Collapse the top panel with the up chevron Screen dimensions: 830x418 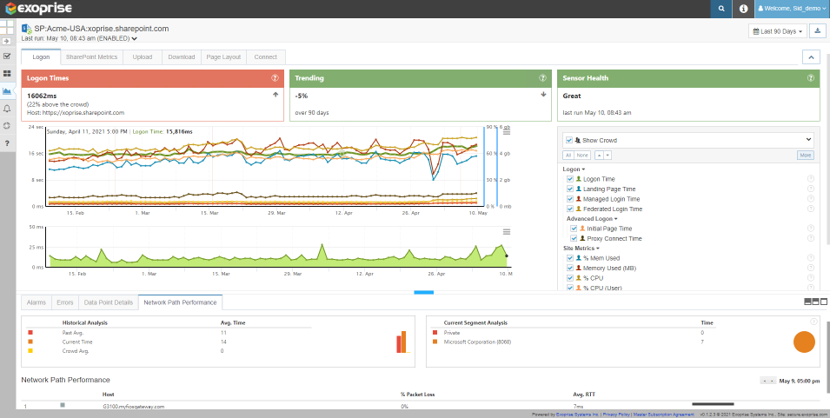point(811,57)
